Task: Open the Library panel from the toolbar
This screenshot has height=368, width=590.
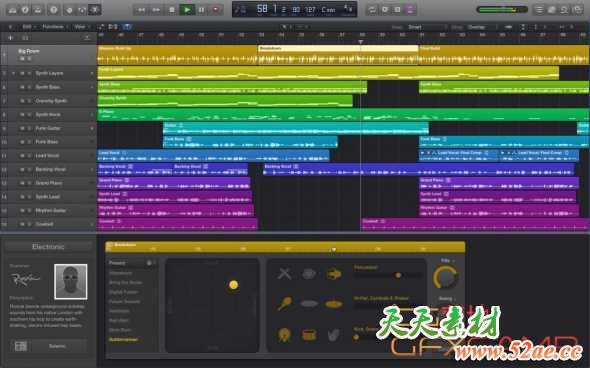Action: point(12,10)
